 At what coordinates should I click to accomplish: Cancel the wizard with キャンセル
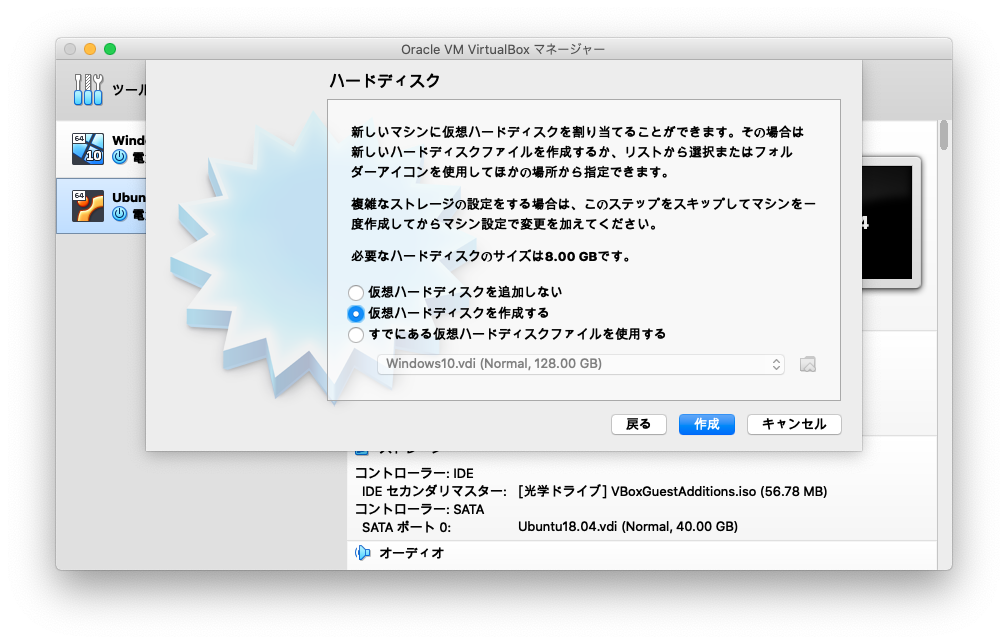[794, 424]
